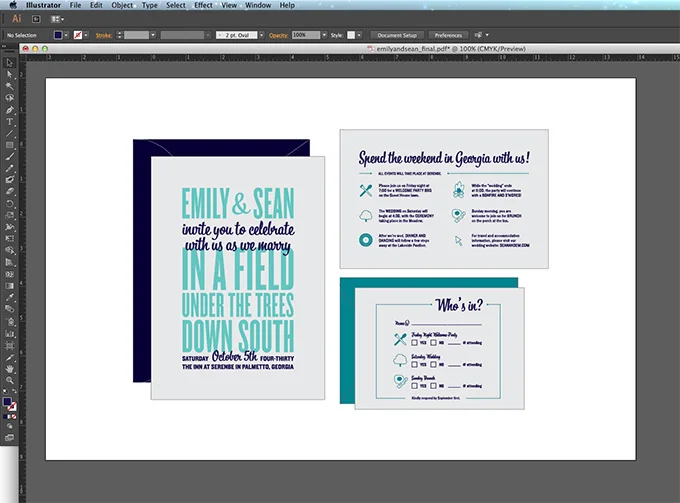Toggle the drawing mode button in toolbar
Image resolution: width=680 pixels, height=503 pixels.
point(10,427)
